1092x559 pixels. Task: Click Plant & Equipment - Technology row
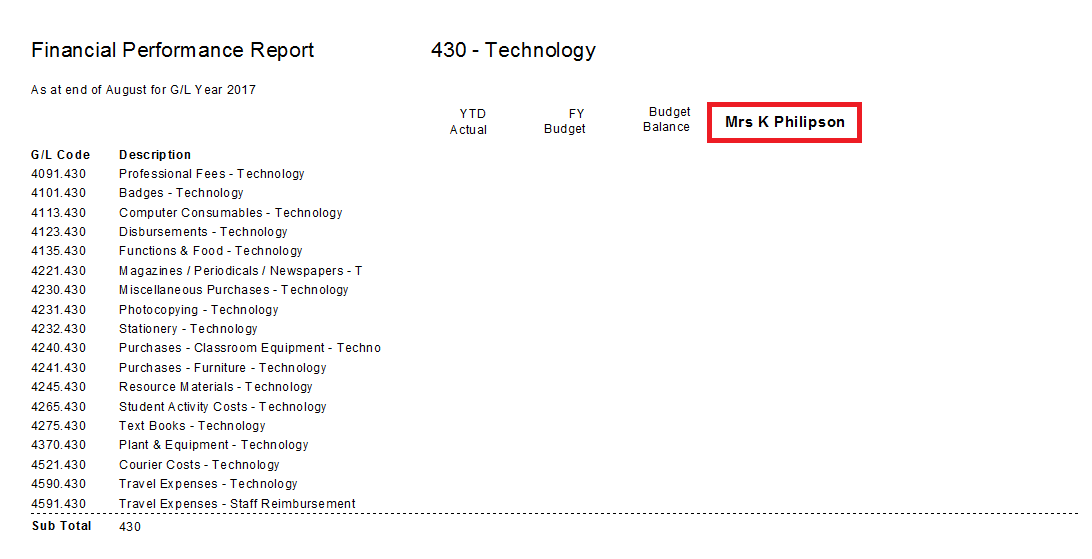[213, 445]
